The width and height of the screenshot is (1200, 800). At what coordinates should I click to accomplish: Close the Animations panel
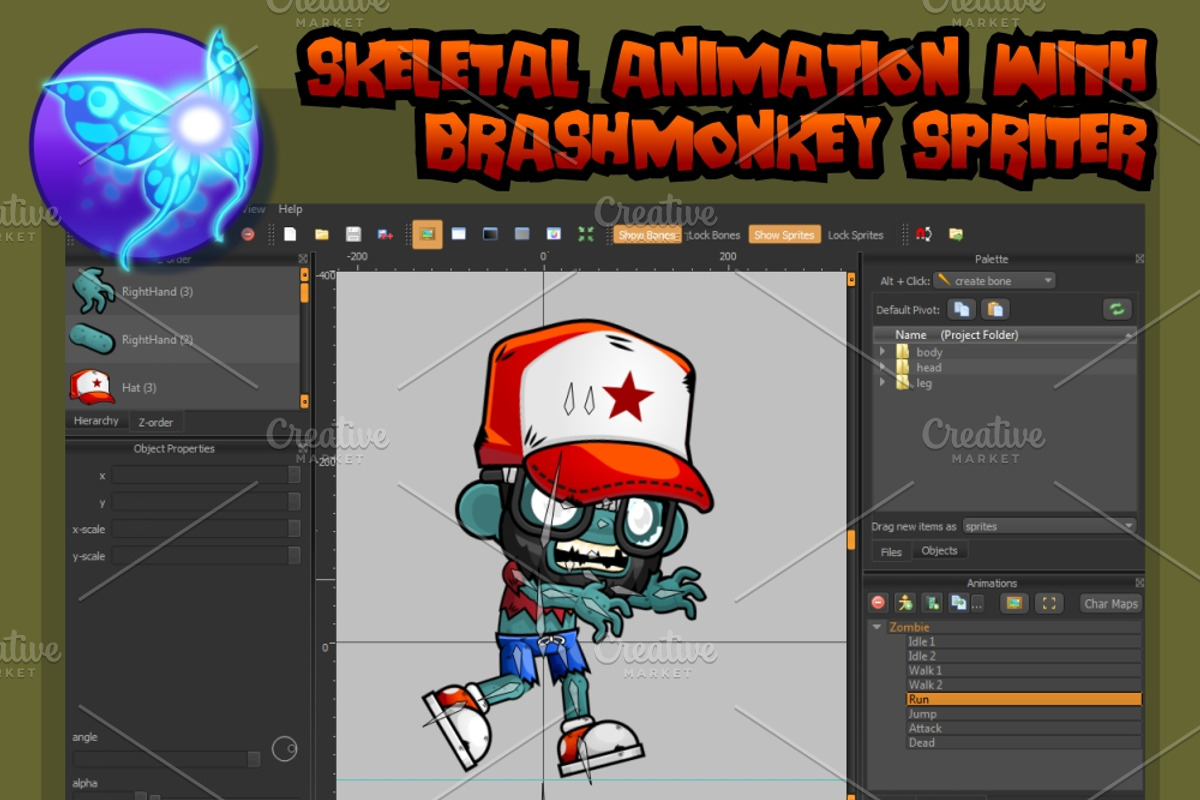click(1139, 583)
